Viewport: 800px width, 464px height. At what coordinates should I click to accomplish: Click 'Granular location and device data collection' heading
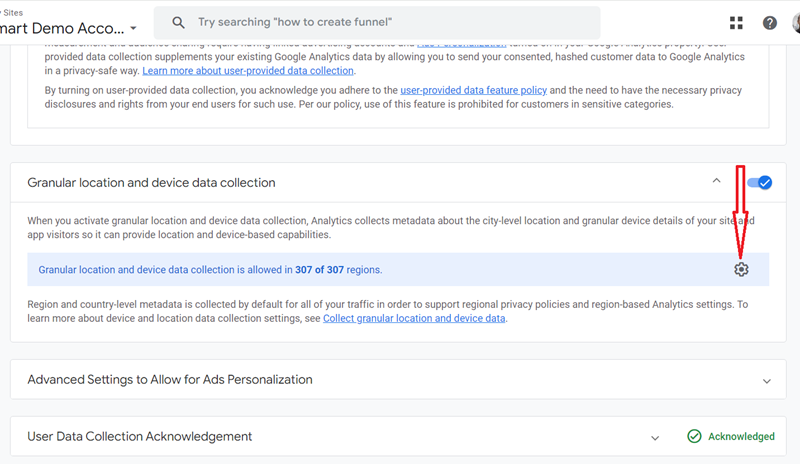[x=151, y=183]
